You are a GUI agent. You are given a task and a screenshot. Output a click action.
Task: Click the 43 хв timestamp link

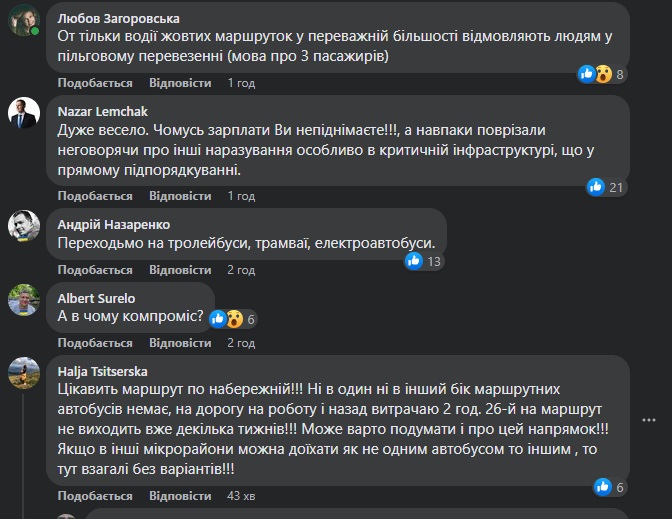coord(243,496)
